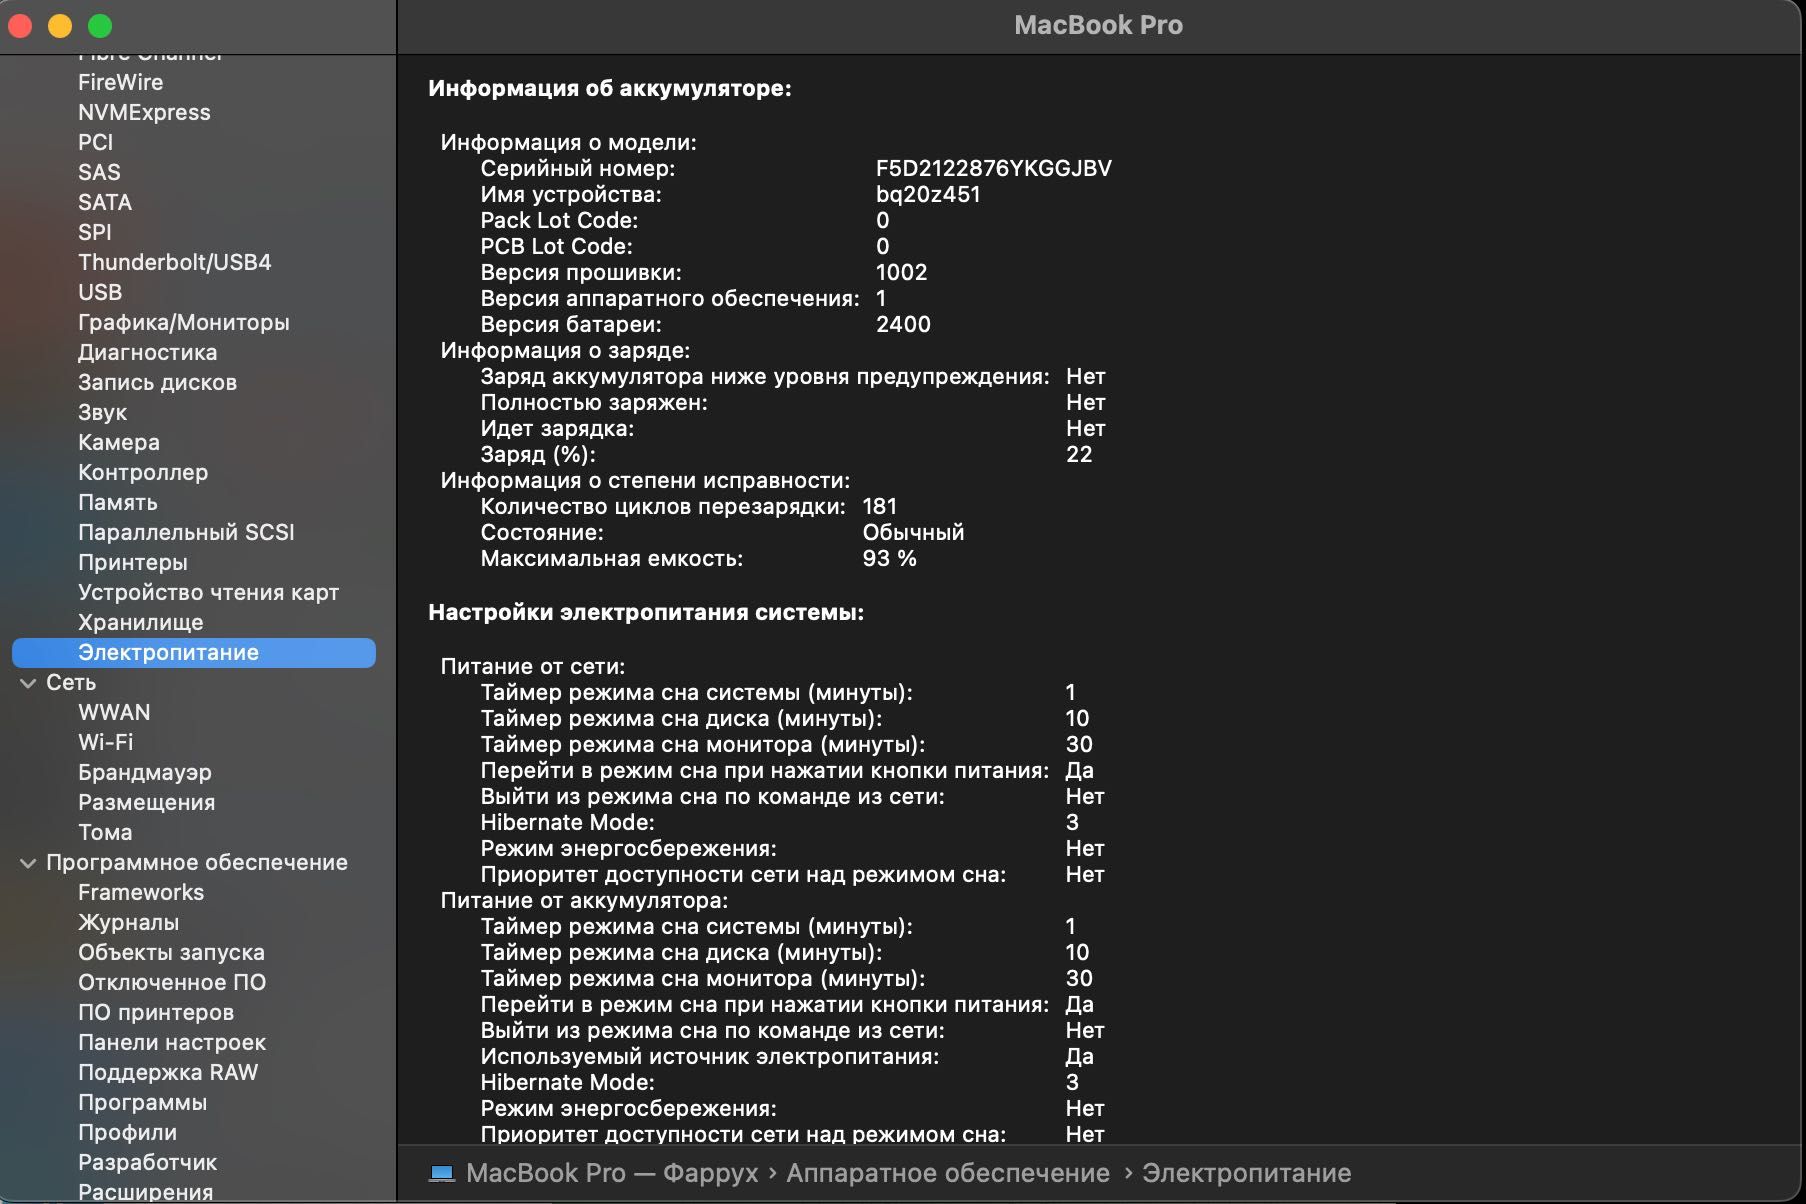Click maximum capacity value 93 %

click(890, 558)
